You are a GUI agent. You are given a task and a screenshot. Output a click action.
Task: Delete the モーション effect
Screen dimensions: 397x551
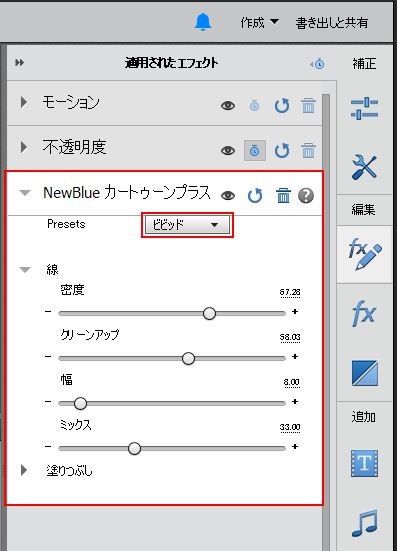point(308,105)
